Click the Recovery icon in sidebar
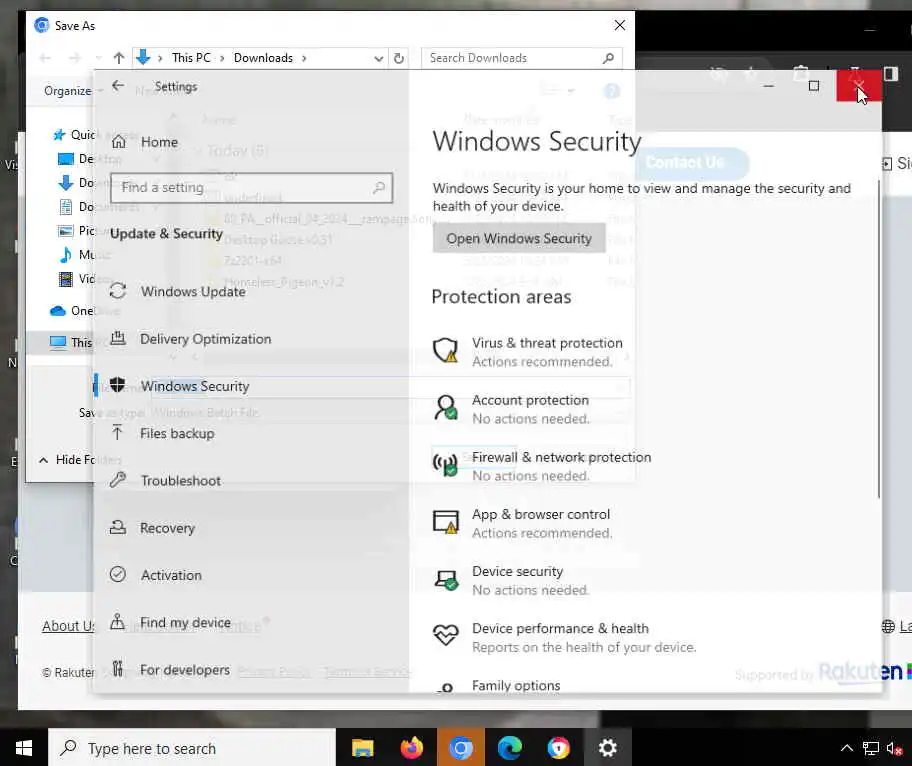The width and height of the screenshot is (912, 766). (118, 527)
